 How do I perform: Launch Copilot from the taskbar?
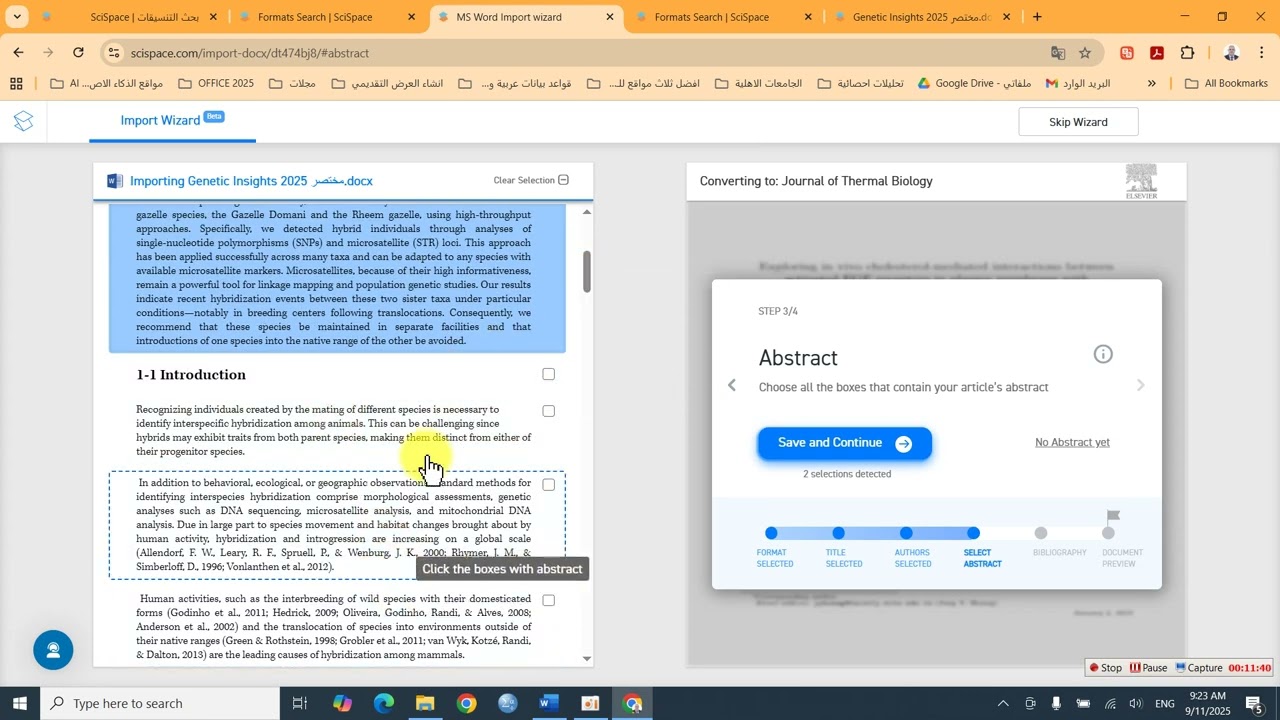click(342, 703)
